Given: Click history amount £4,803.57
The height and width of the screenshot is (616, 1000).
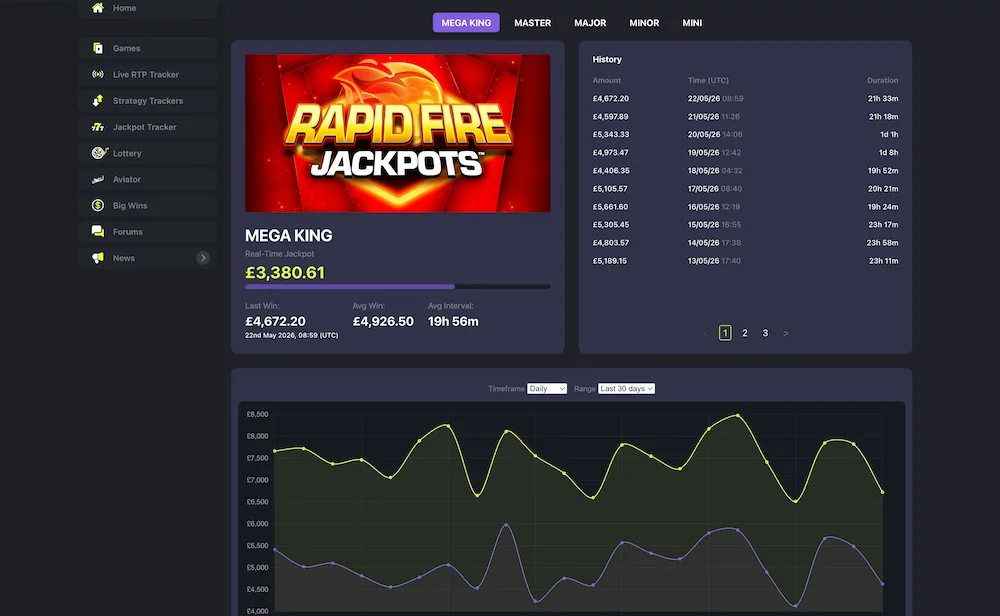Looking at the screenshot, I should pyautogui.click(x=611, y=242).
